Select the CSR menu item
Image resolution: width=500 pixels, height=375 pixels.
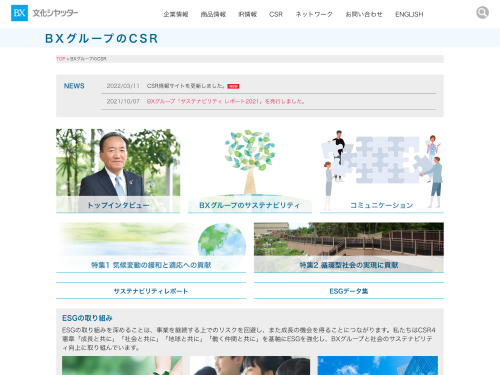[276, 14]
